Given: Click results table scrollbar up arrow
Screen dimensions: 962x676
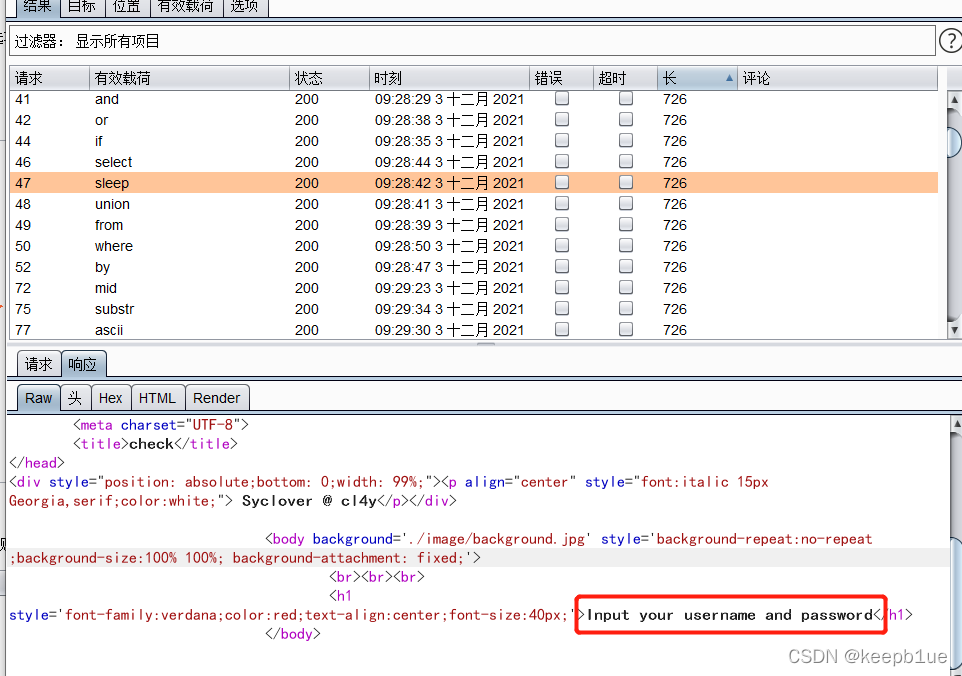Looking at the screenshot, I should click(954, 99).
